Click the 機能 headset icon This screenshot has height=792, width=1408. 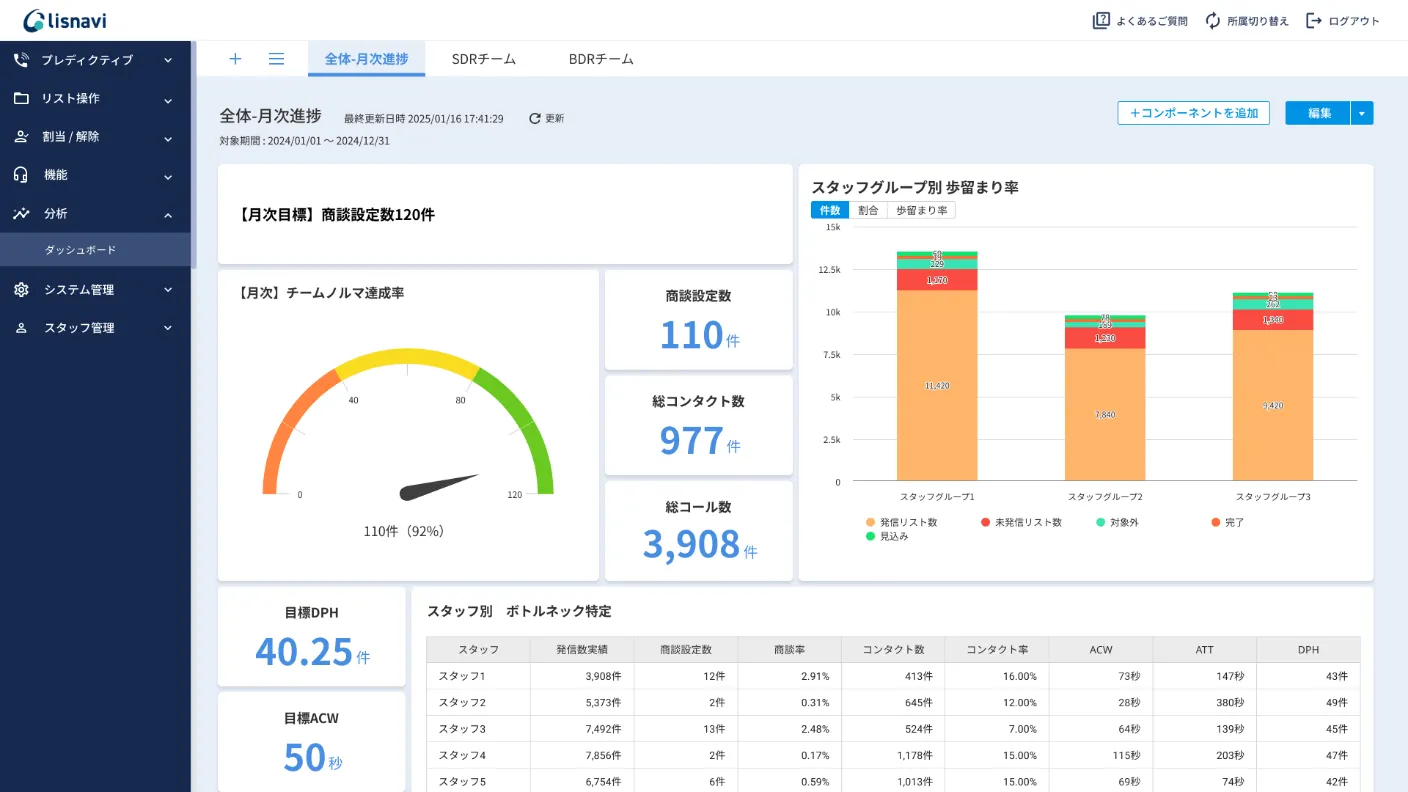(x=21, y=175)
